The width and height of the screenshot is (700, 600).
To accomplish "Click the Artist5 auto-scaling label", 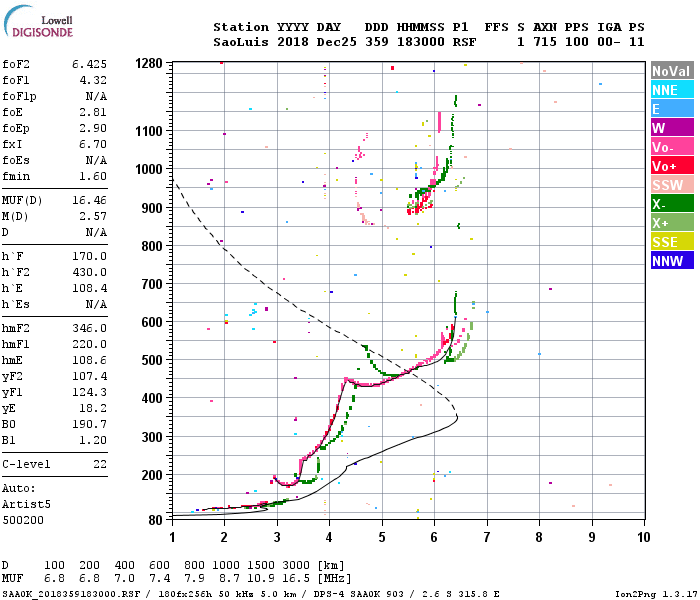I will (26, 505).
